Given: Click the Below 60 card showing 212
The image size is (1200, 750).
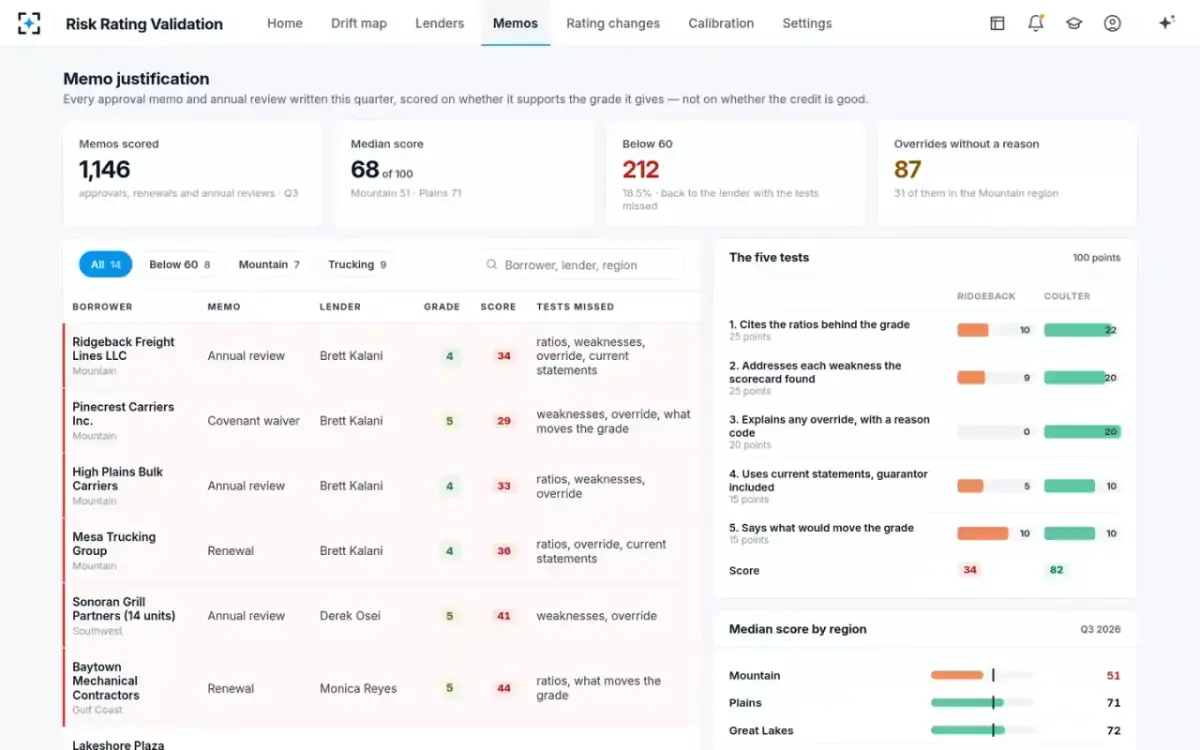Looking at the screenshot, I should [736, 174].
